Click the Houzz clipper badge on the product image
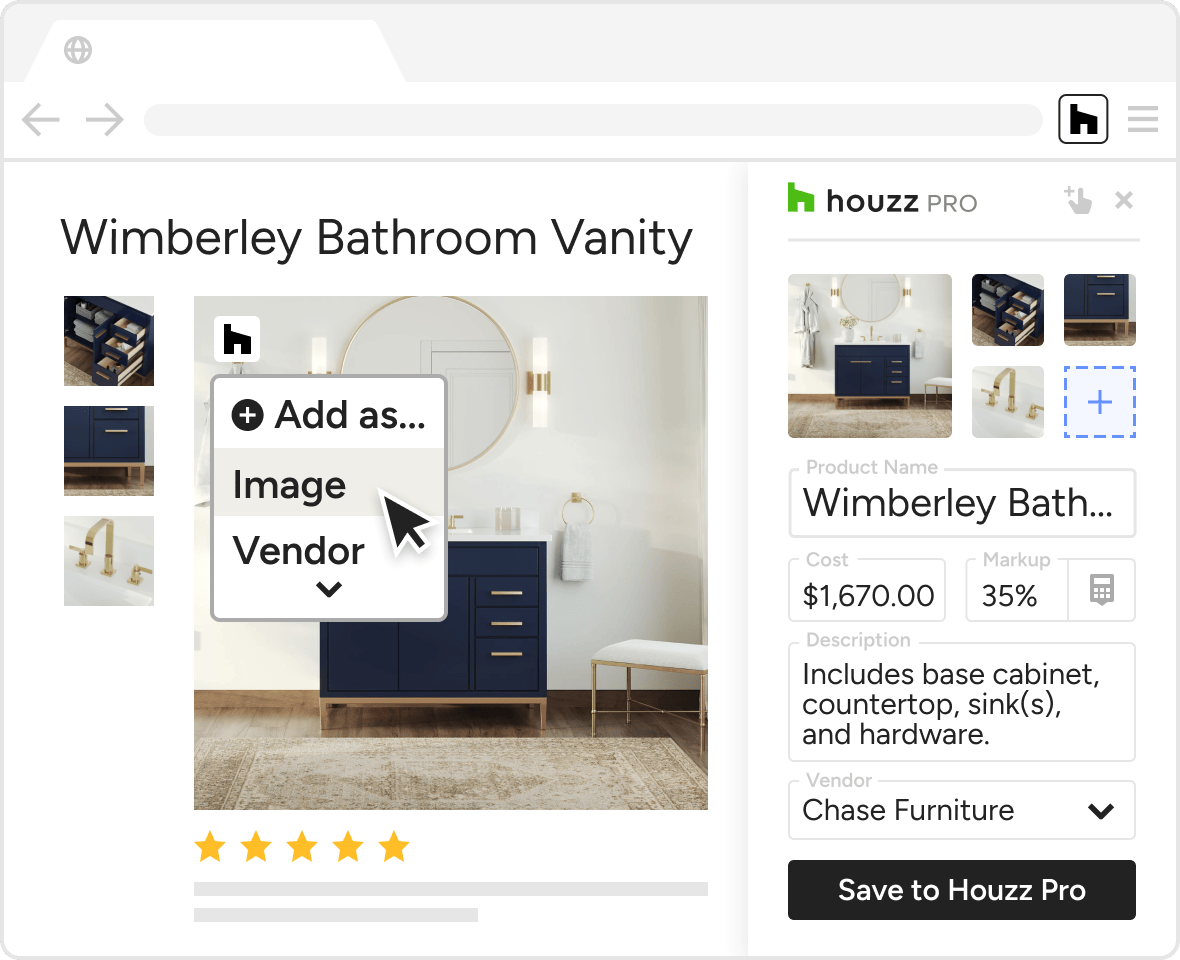The image size is (1180, 960). (x=237, y=339)
